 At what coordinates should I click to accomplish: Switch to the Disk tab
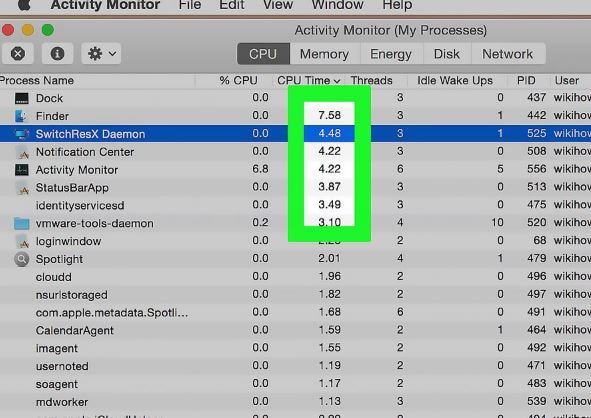[x=447, y=54]
